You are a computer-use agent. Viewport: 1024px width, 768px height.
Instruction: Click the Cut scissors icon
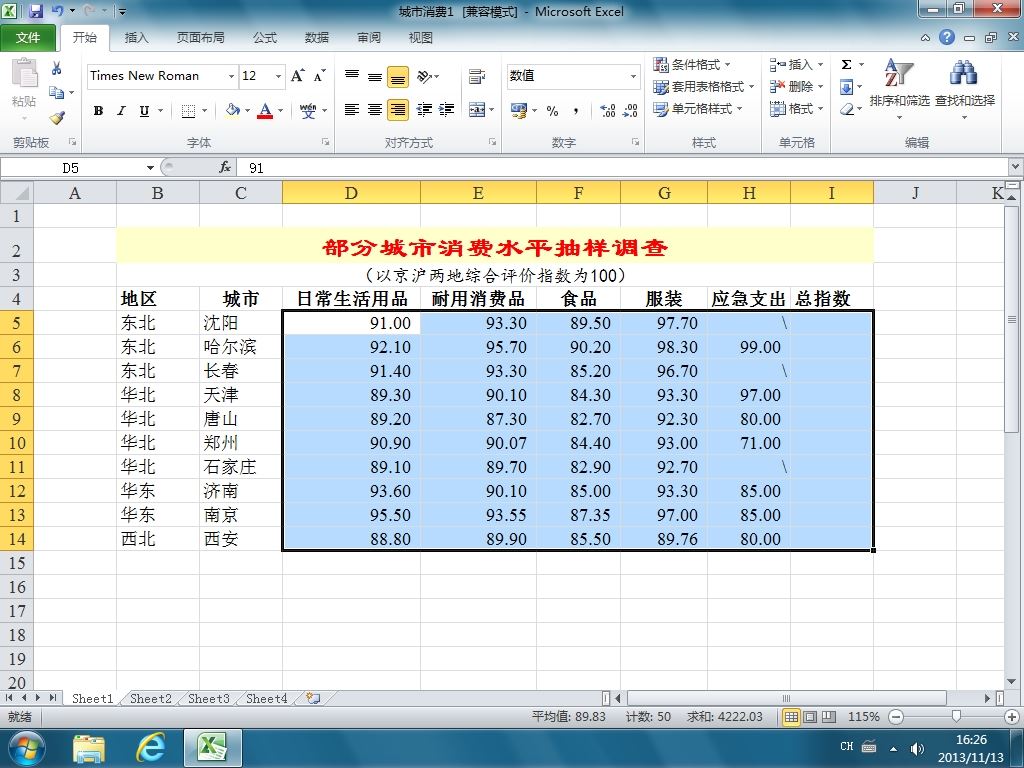[57, 69]
